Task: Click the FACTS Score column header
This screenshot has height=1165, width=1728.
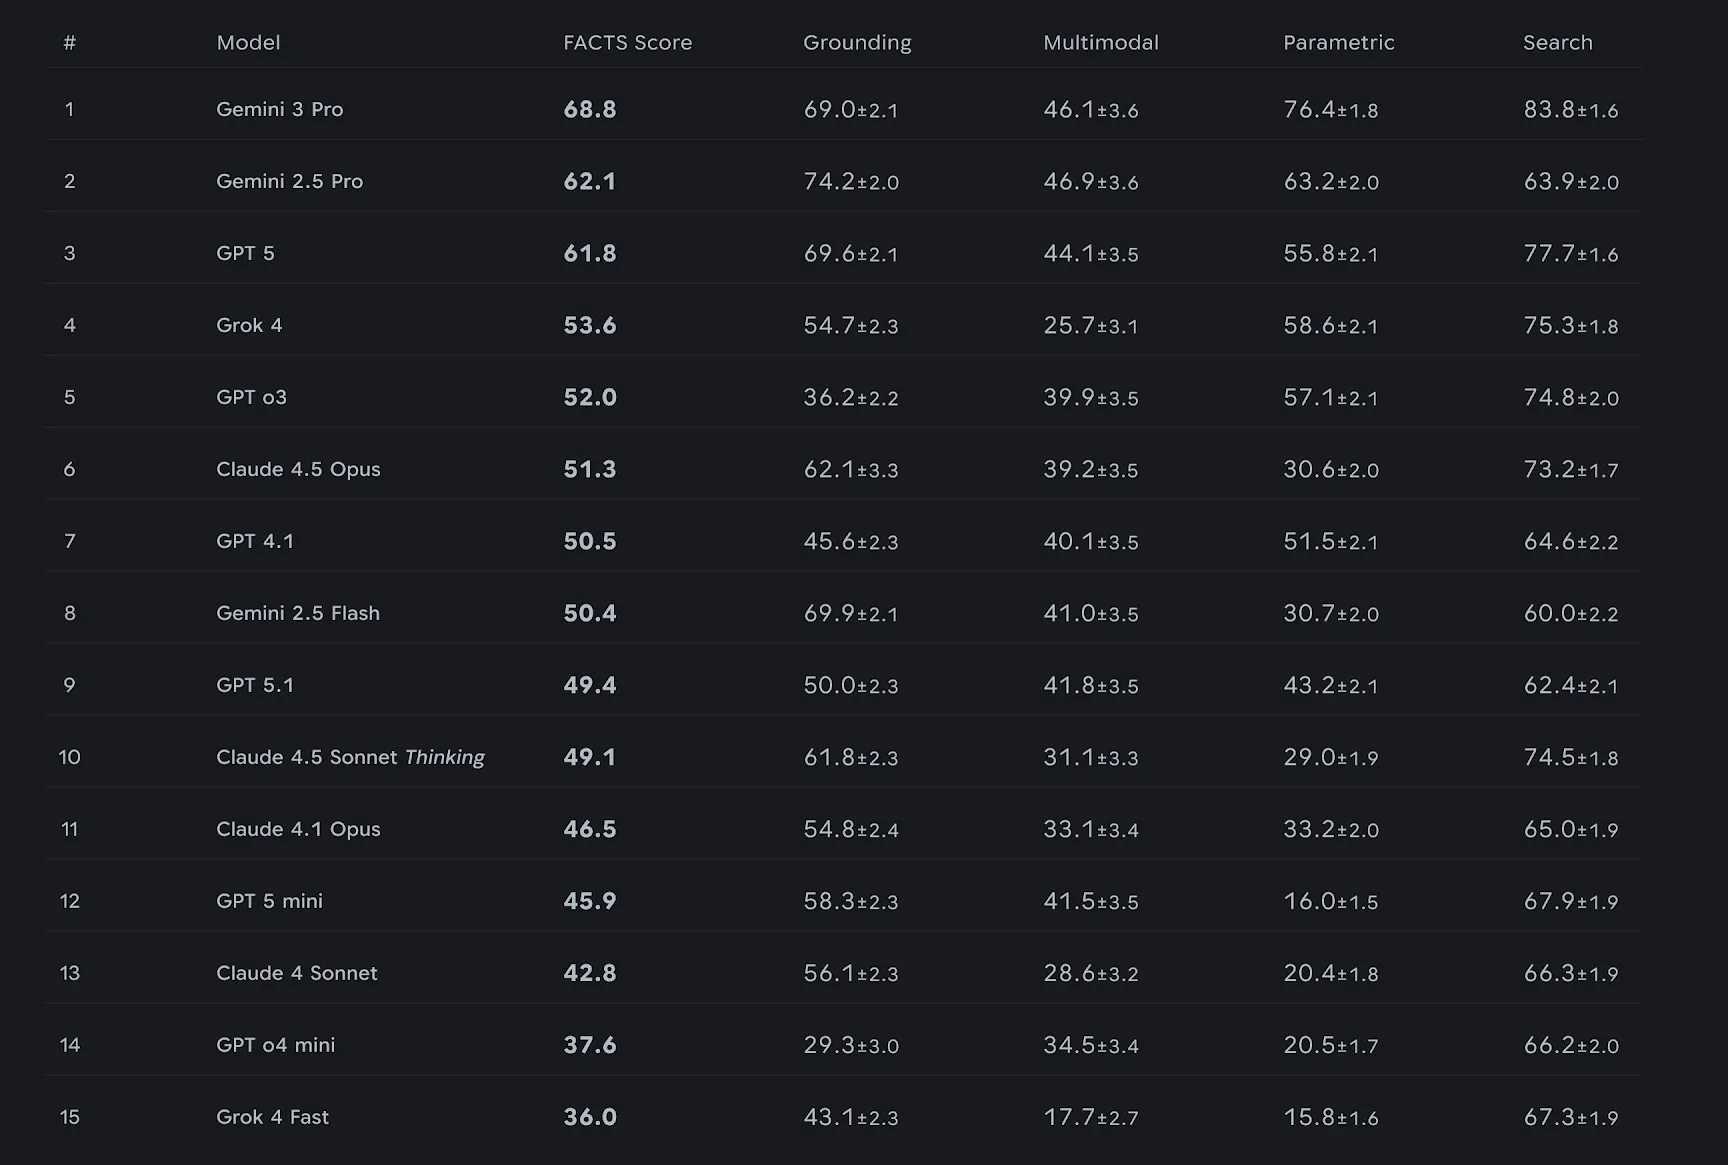Action: tap(627, 42)
